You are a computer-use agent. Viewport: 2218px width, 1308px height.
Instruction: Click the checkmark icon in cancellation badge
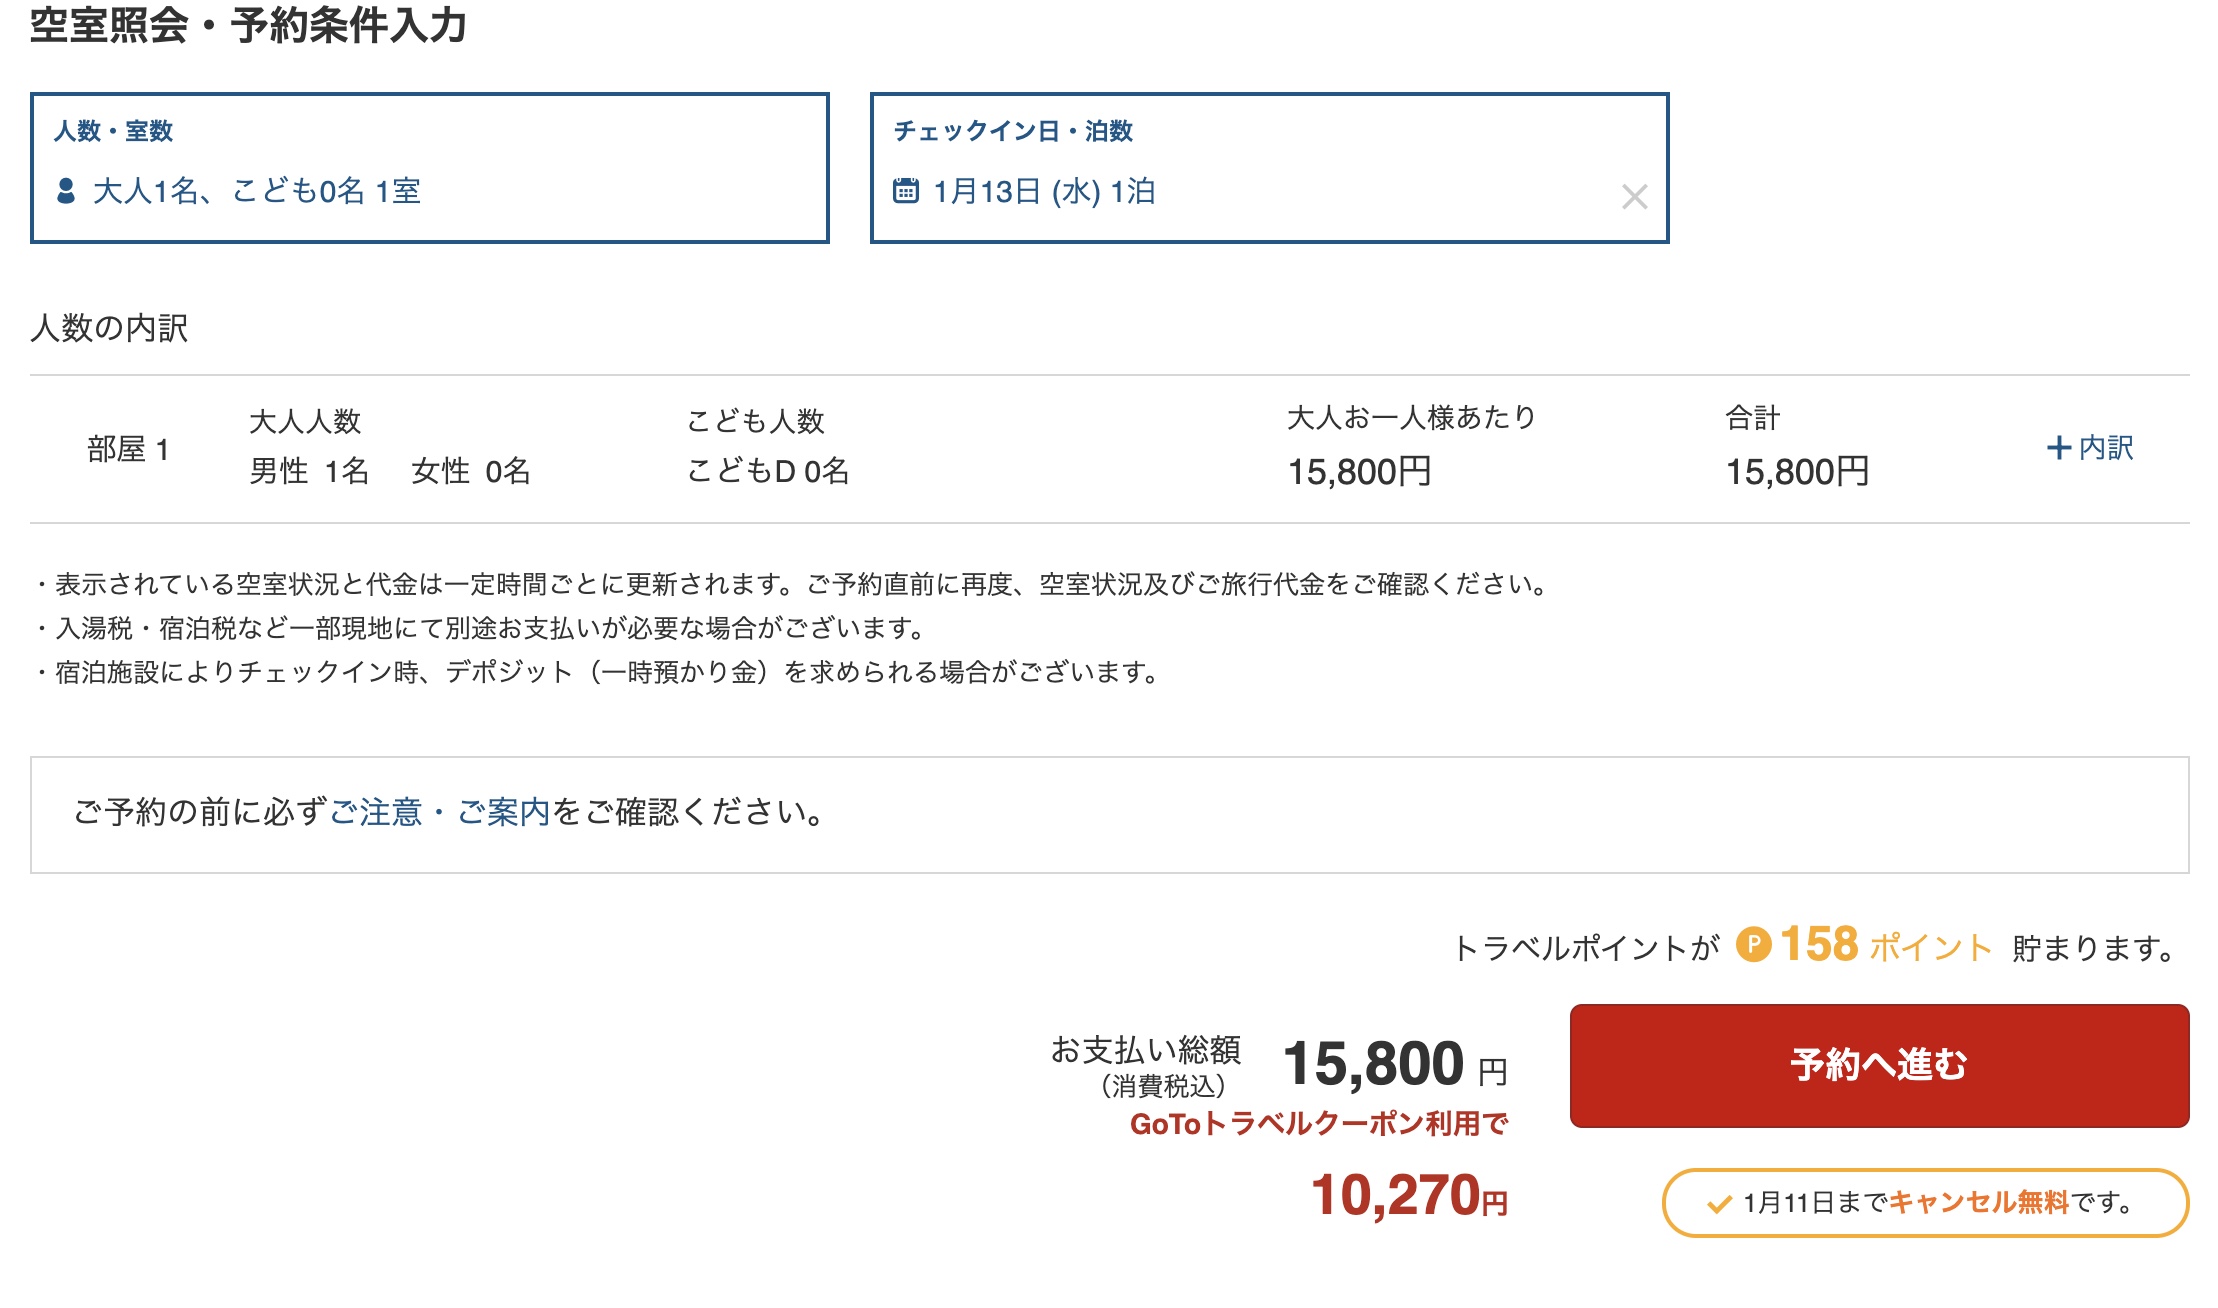pos(1719,1204)
